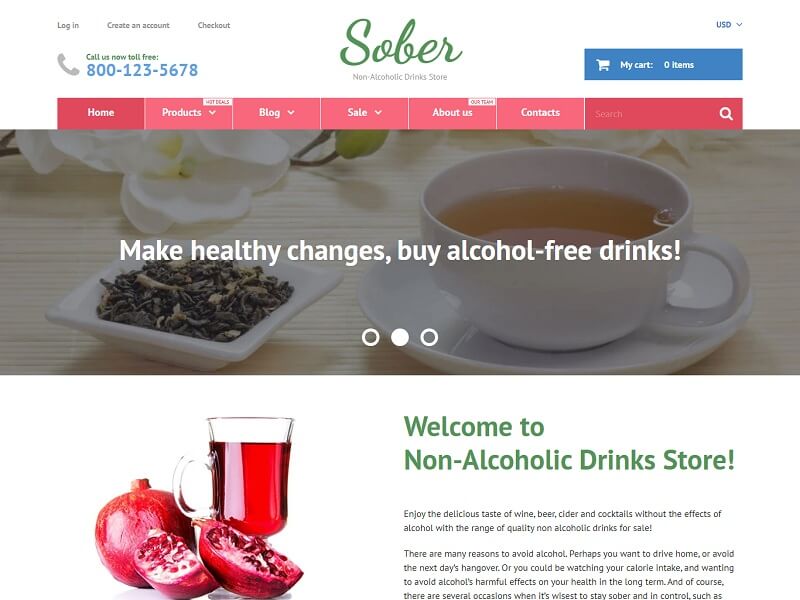Viewport: 800px width, 600px height.
Task: Focus the Search input field
Action: (x=652, y=114)
